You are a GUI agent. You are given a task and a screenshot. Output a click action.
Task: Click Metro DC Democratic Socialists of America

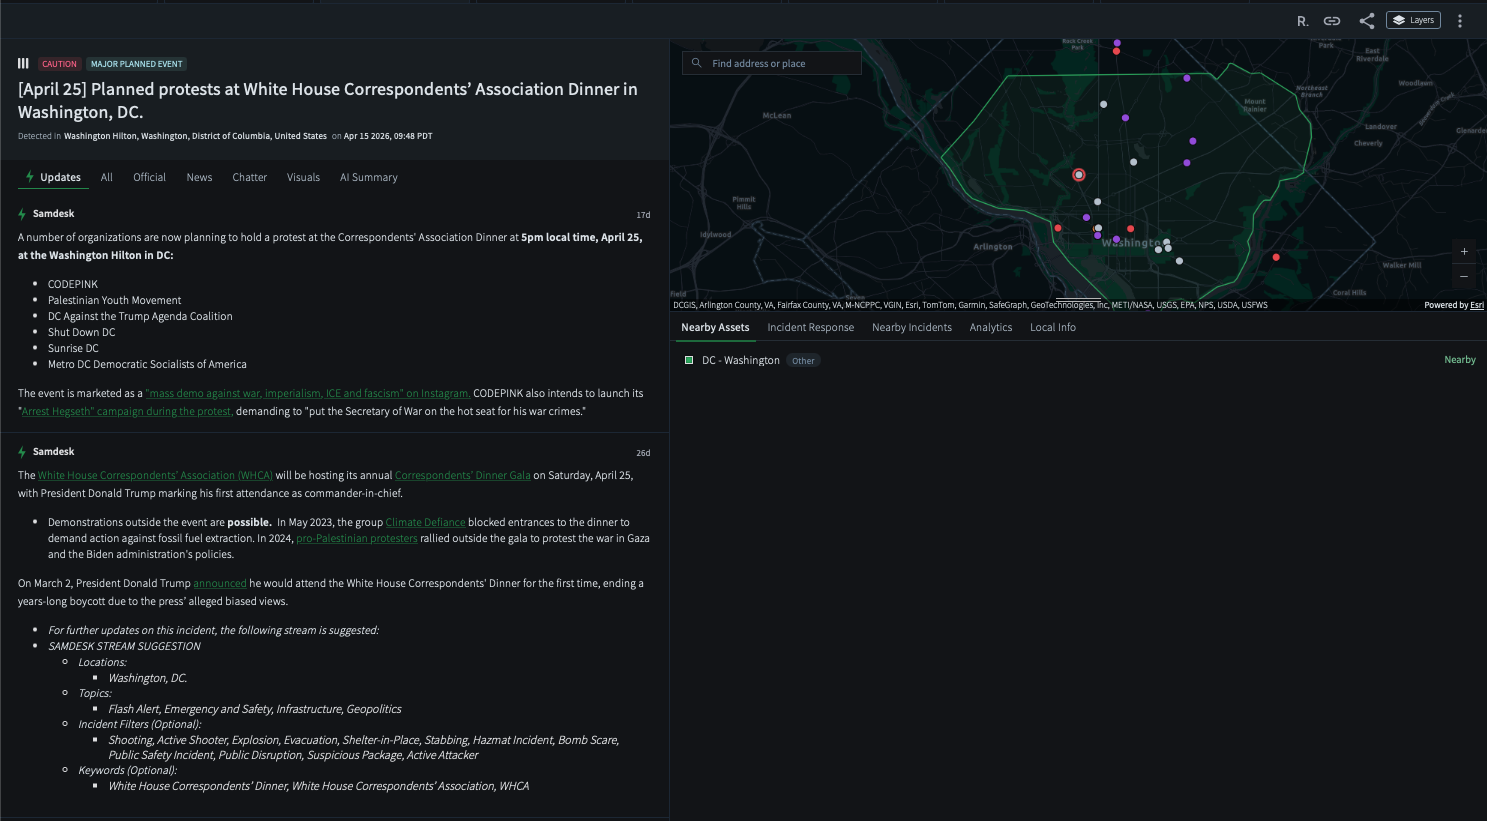[x=148, y=364]
